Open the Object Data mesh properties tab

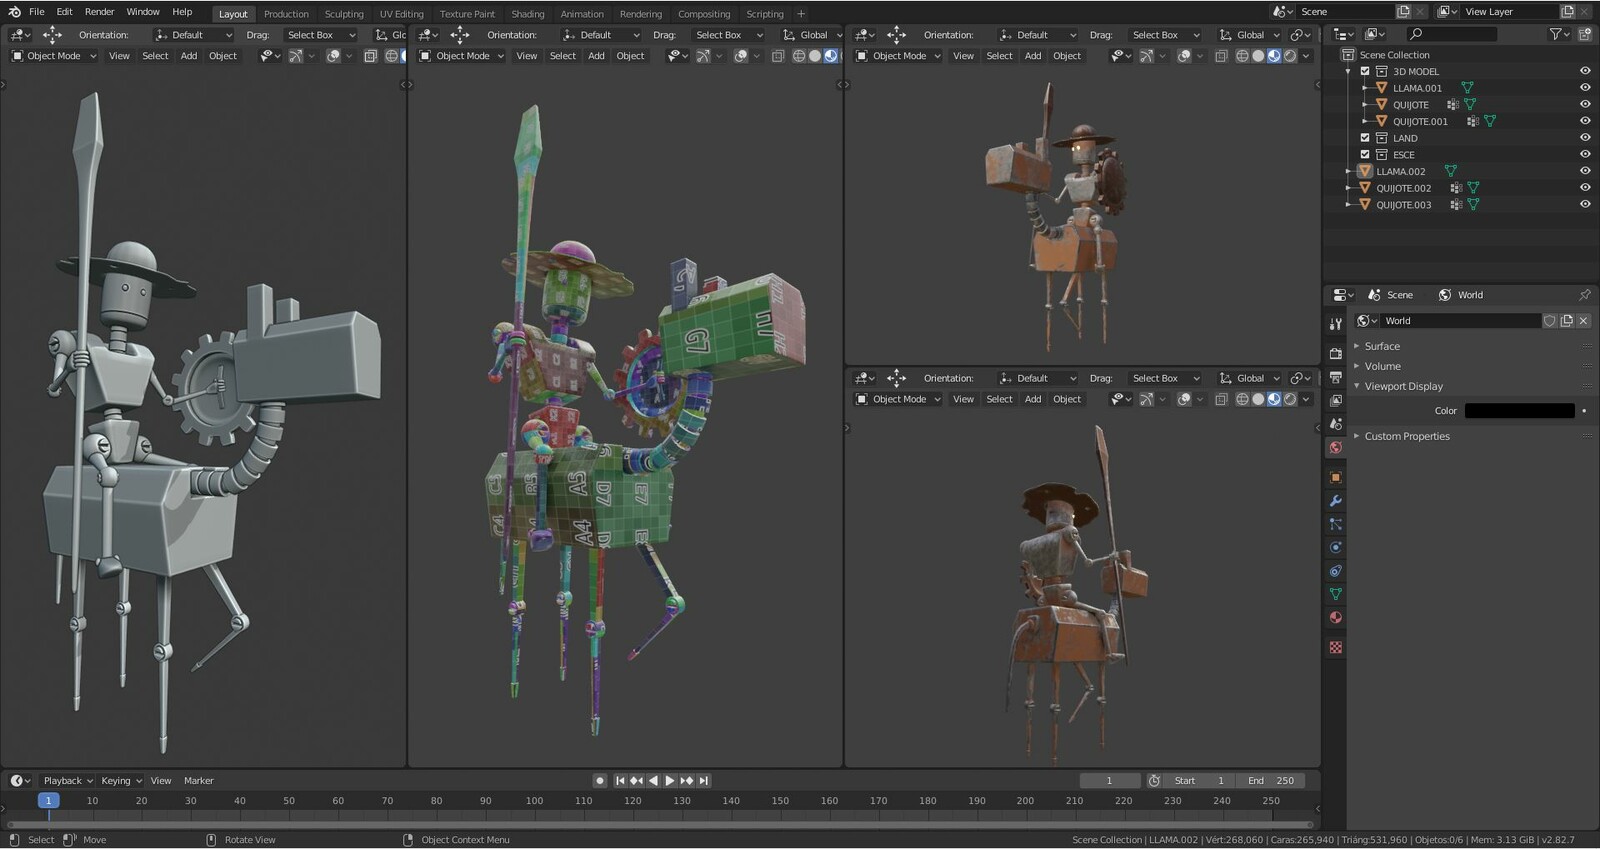click(x=1335, y=594)
